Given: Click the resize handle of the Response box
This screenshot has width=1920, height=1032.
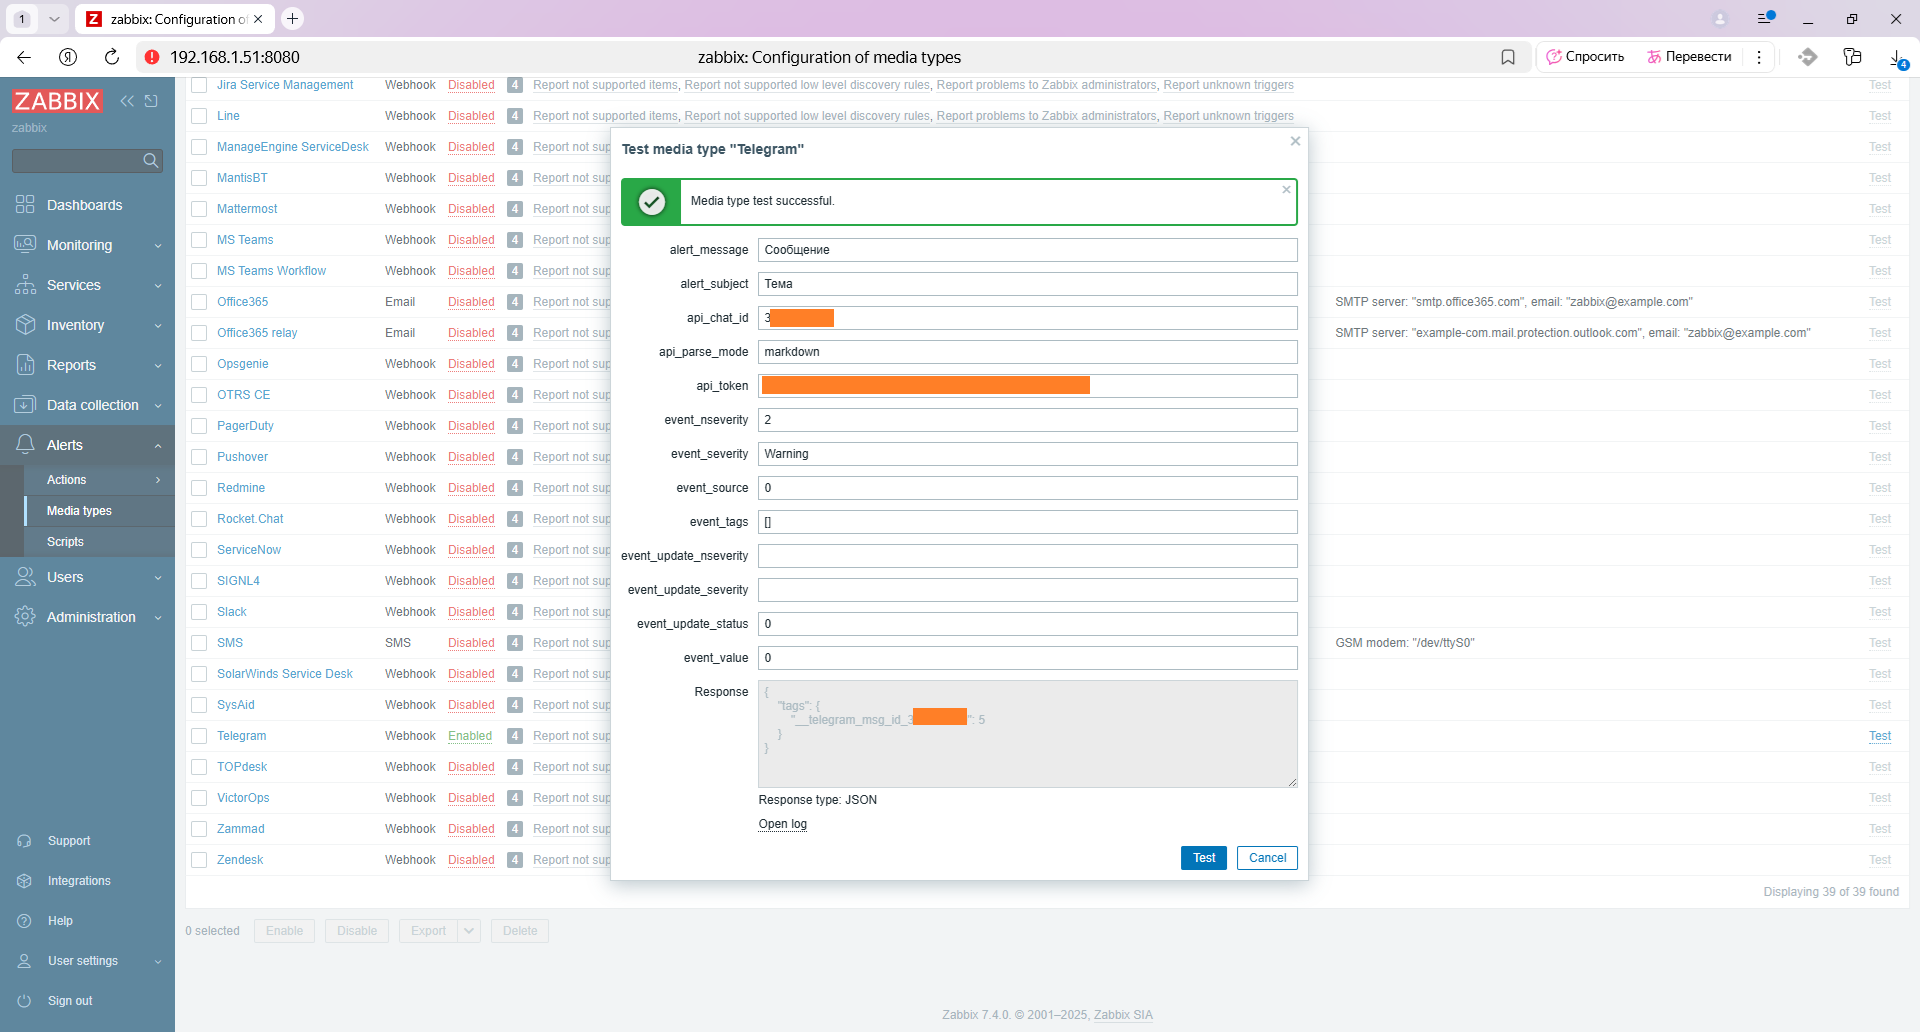Looking at the screenshot, I should pos(1292,782).
